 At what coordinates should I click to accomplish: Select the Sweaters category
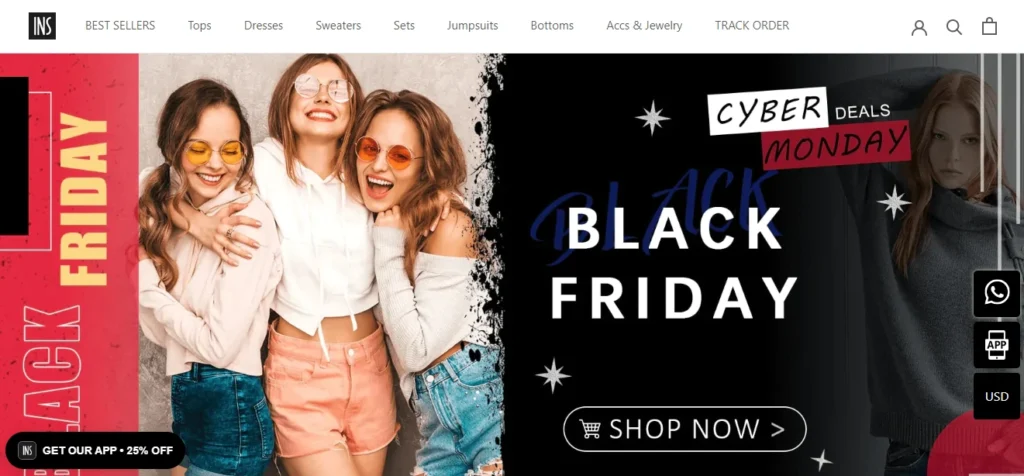(x=338, y=25)
